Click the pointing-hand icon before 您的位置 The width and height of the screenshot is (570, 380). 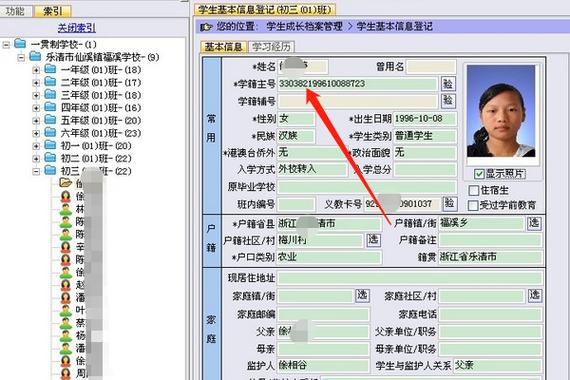click(206, 27)
